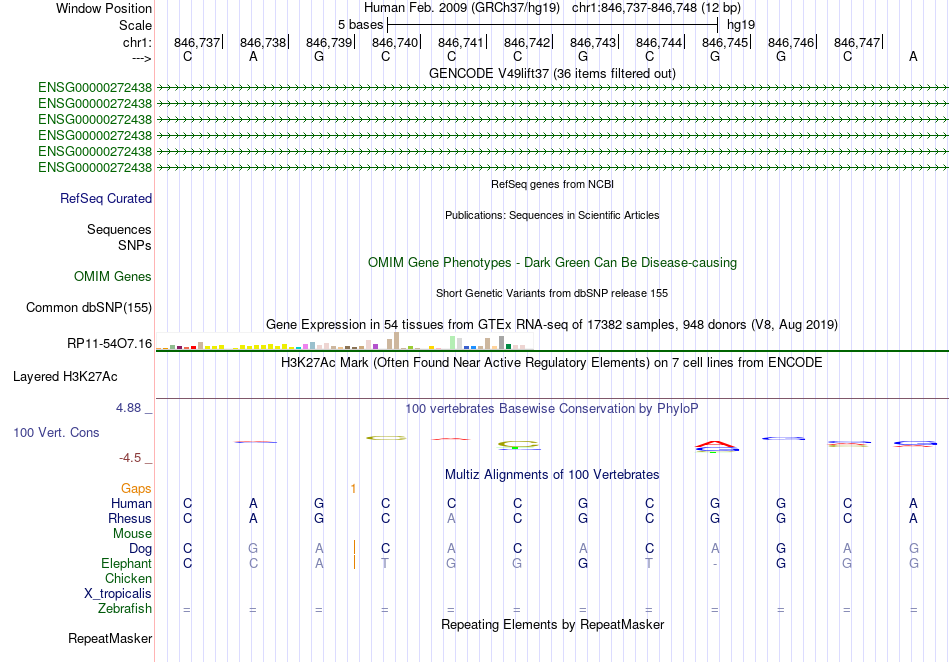Select the Chicken alignment row label
The height and width of the screenshot is (662, 950).
[128, 578]
